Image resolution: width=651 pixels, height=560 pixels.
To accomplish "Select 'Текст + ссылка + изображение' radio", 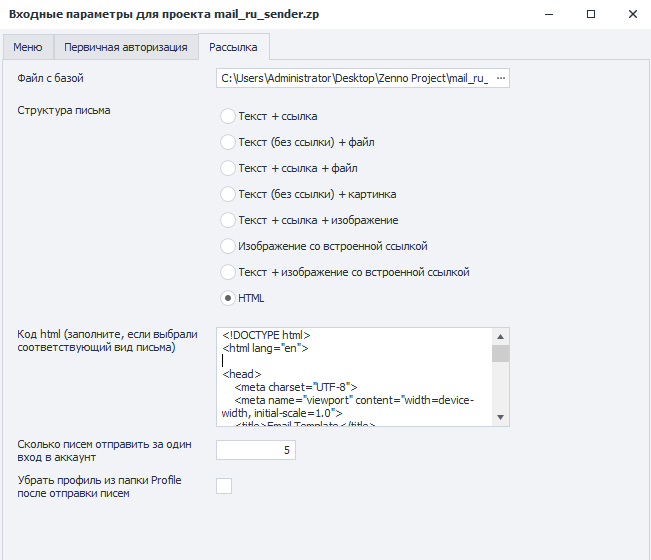I will point(228,220).
